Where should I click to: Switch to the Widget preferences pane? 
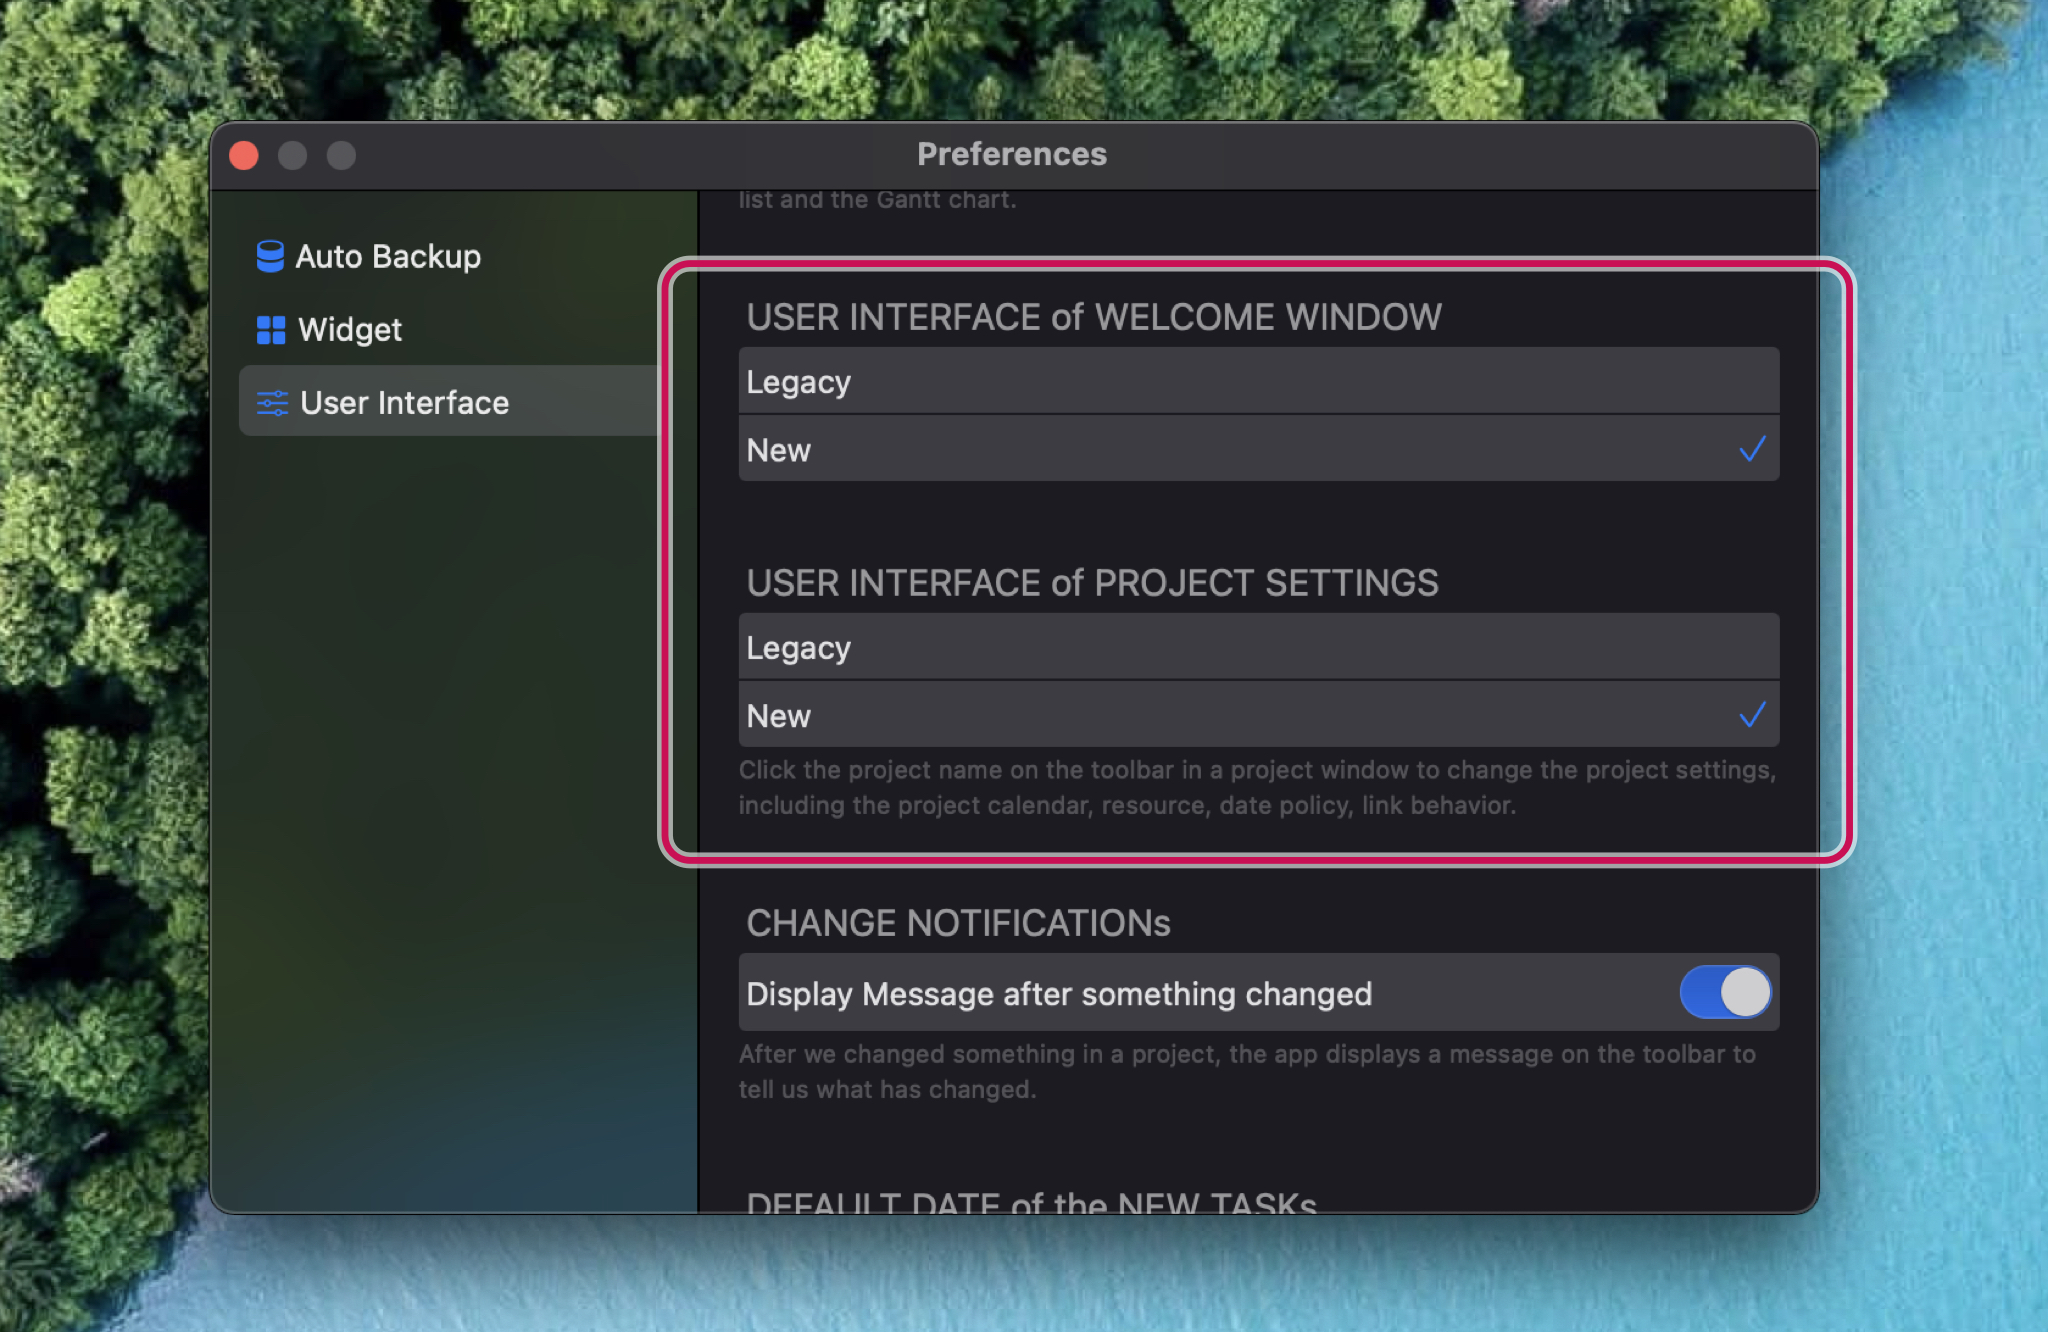pos(350,330)
